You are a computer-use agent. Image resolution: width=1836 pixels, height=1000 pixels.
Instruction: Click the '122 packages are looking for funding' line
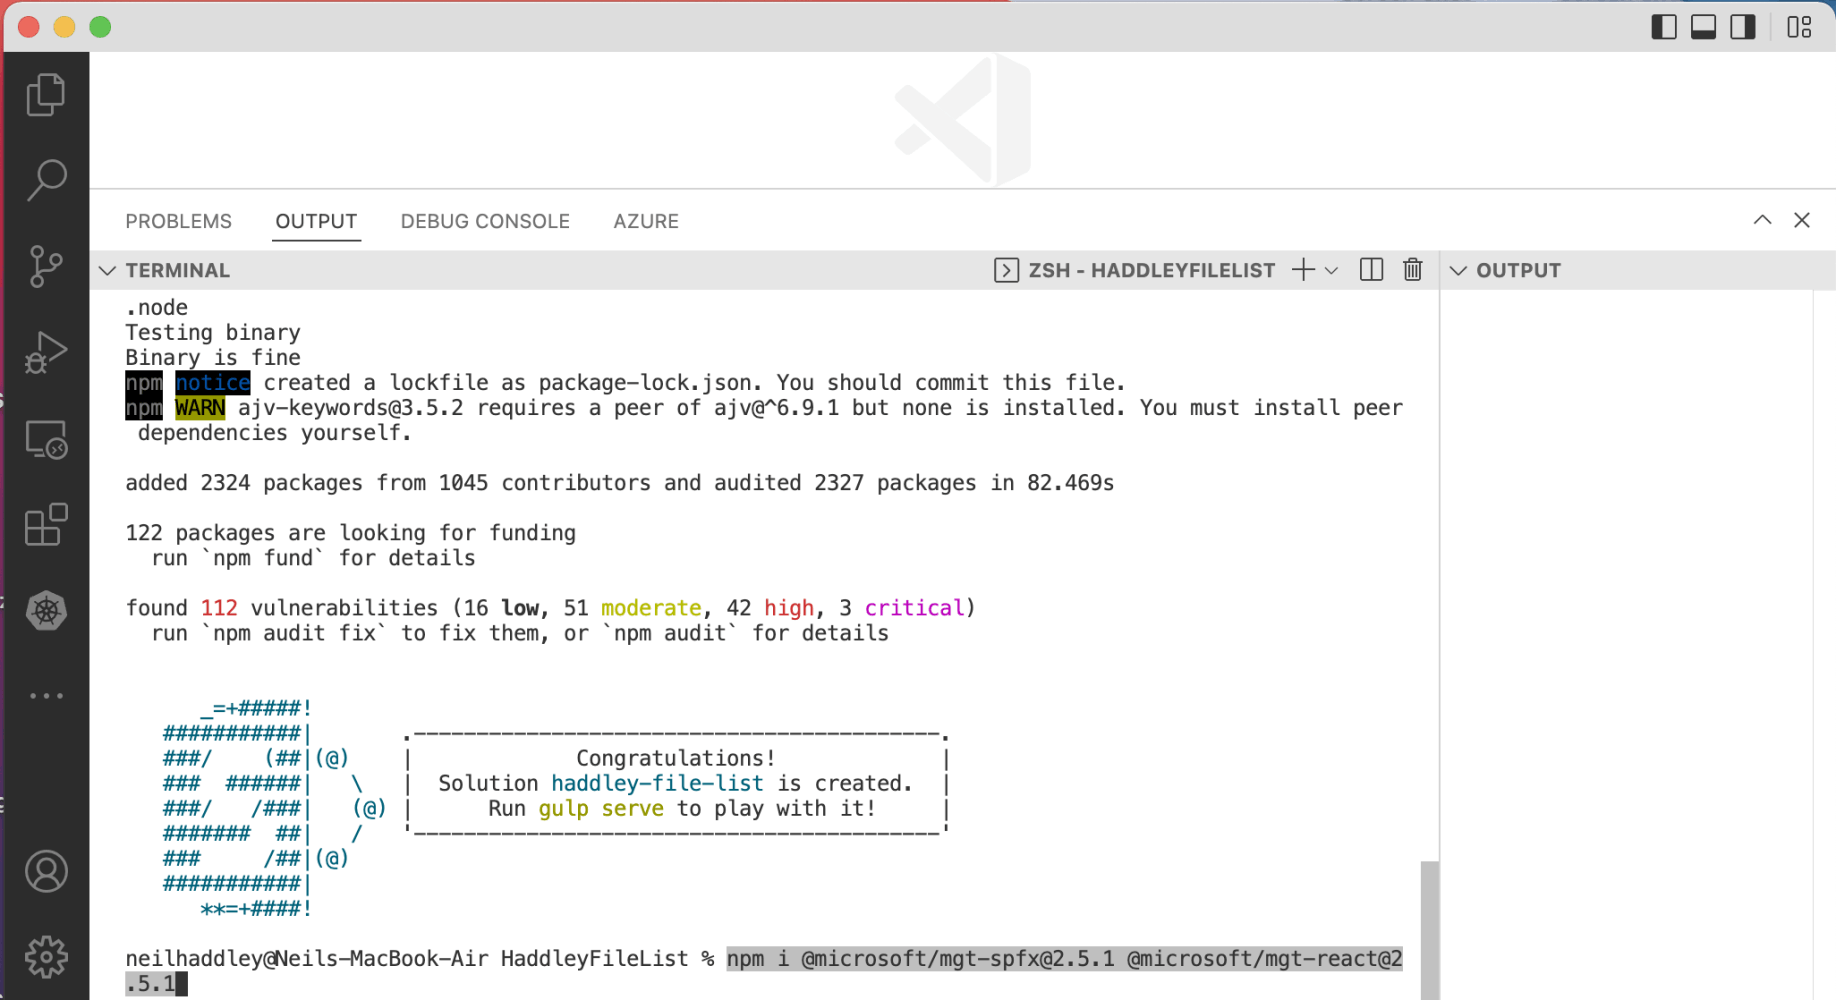351,533
